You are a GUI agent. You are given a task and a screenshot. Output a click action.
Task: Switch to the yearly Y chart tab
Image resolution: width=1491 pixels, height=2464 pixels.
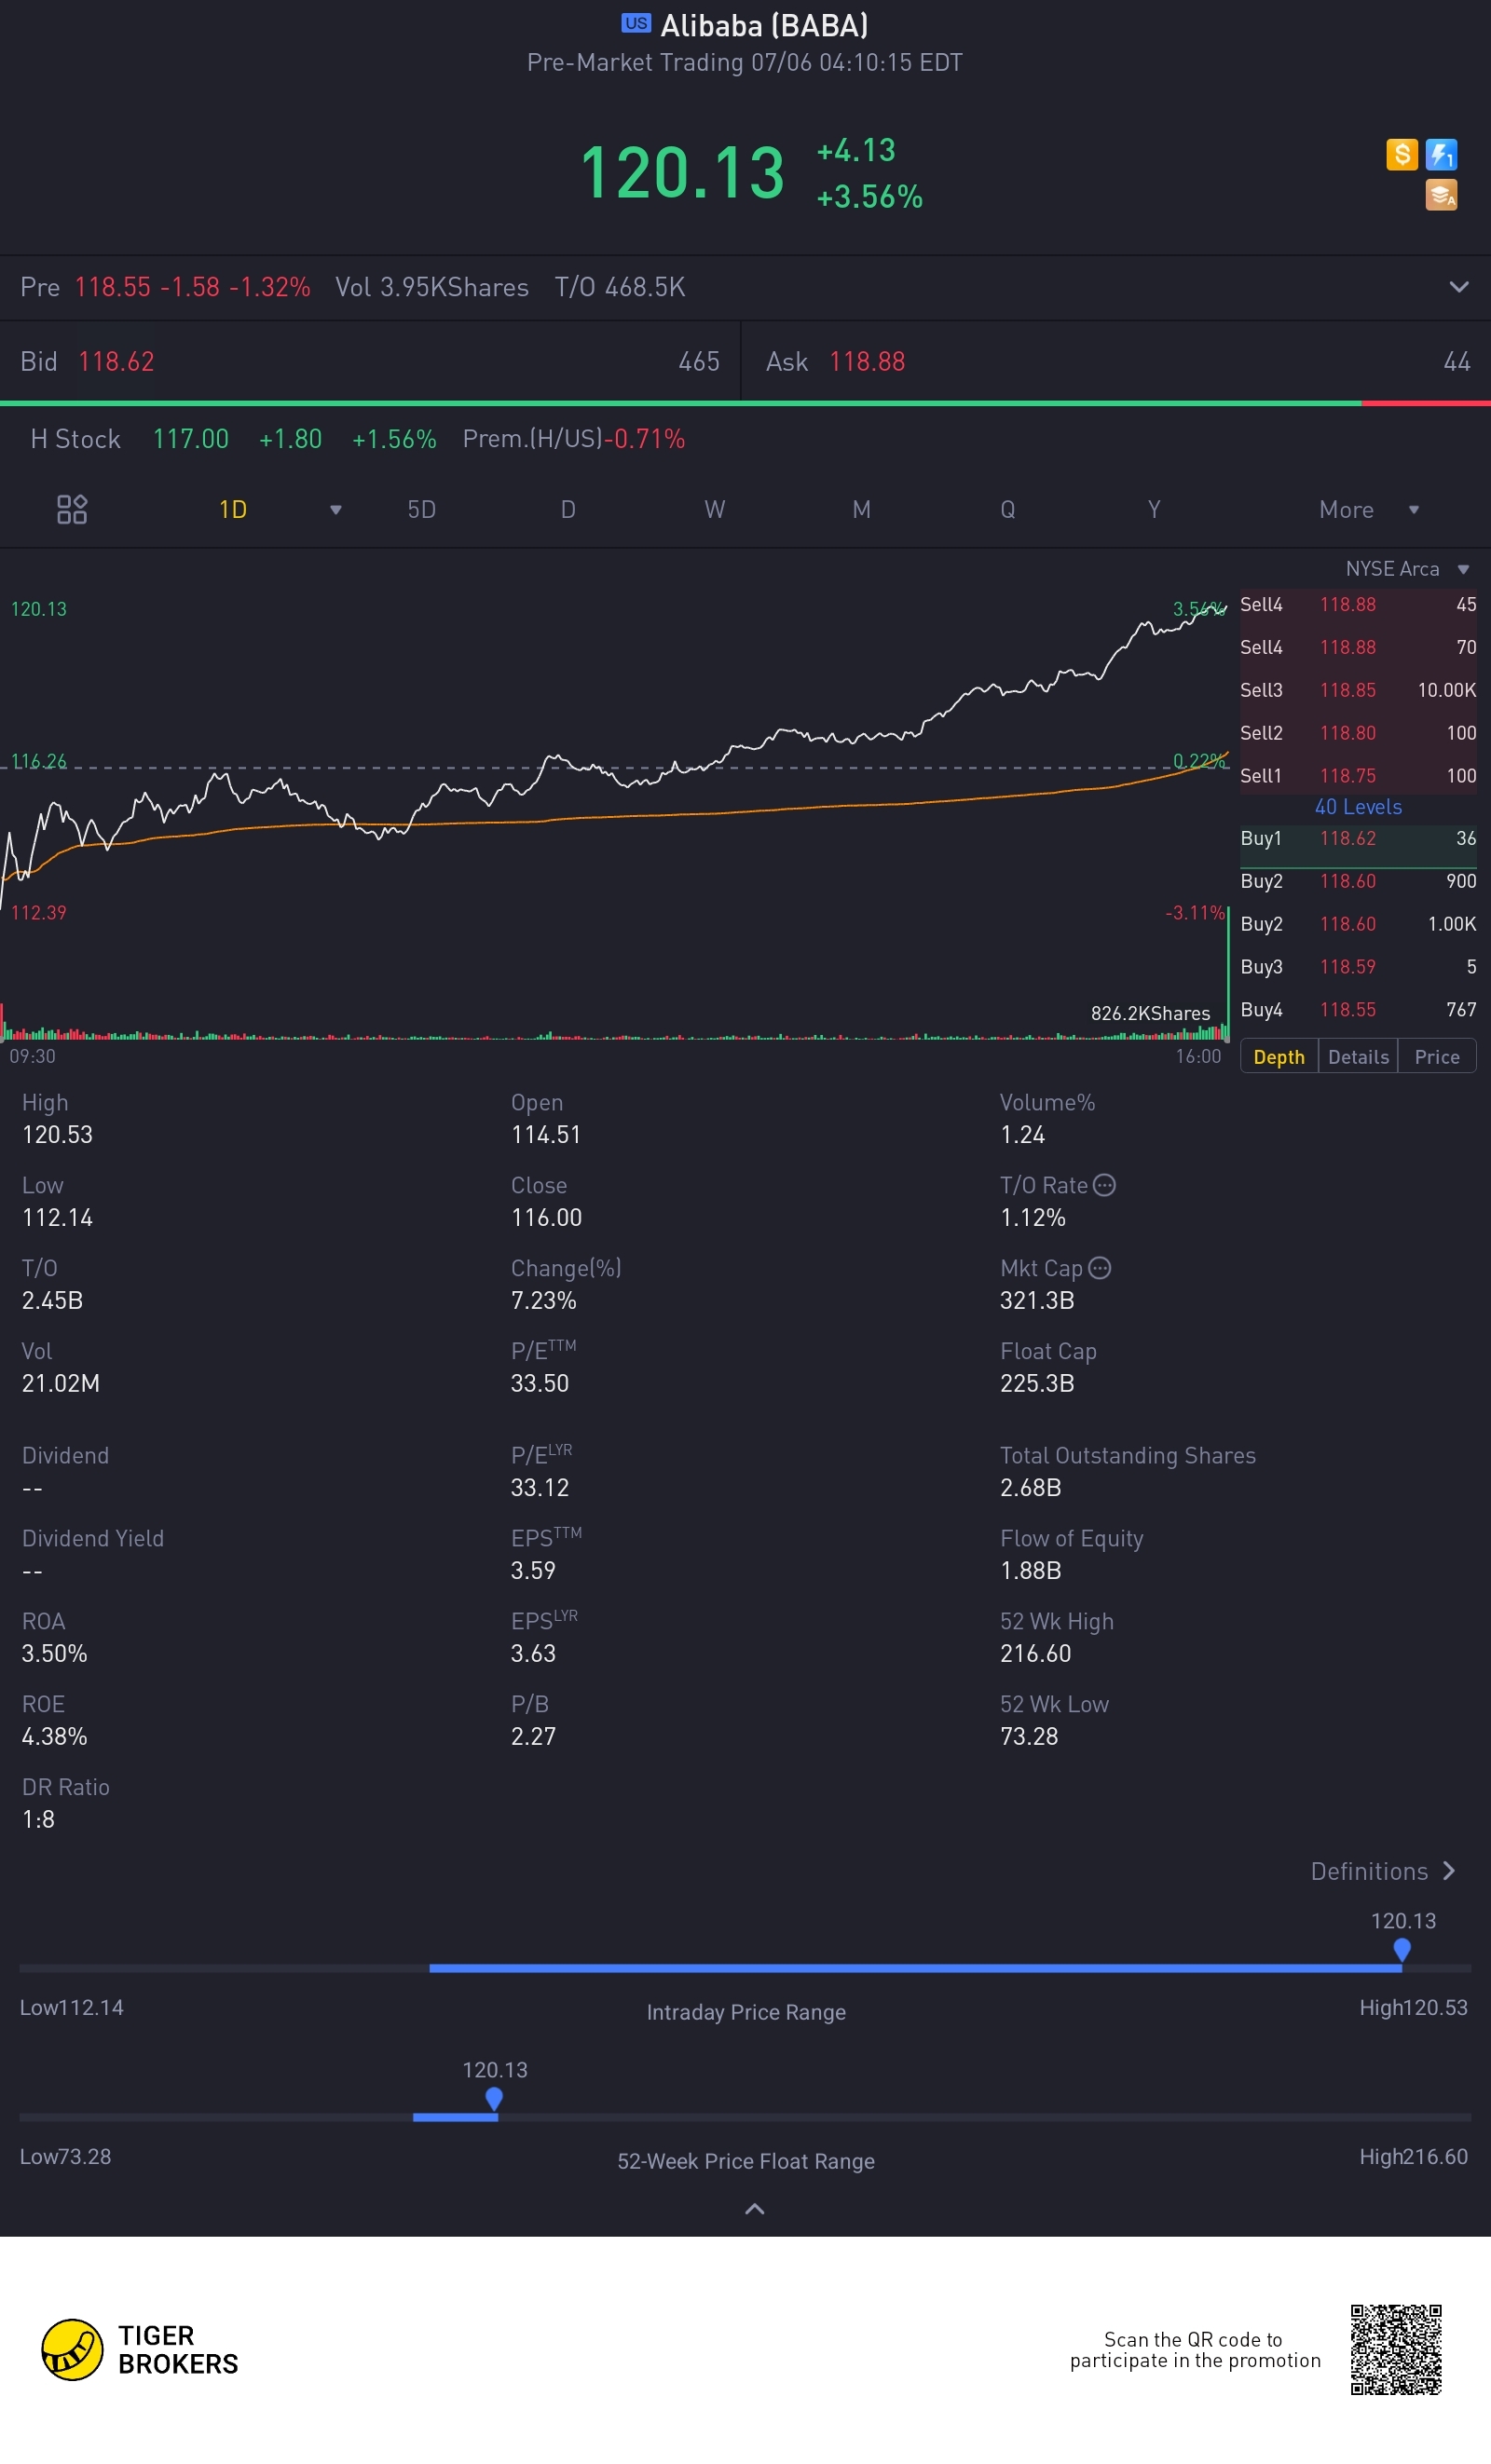pyautogui.click(x=1154, y=510)
